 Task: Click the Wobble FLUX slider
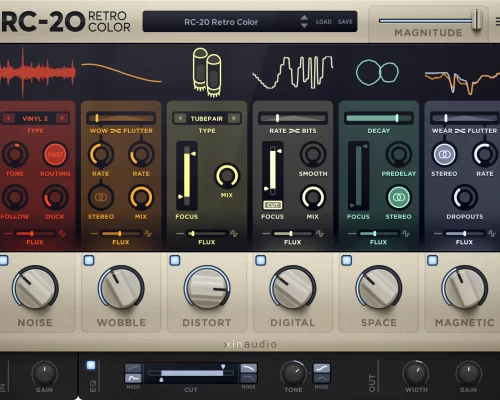[121, 233]
